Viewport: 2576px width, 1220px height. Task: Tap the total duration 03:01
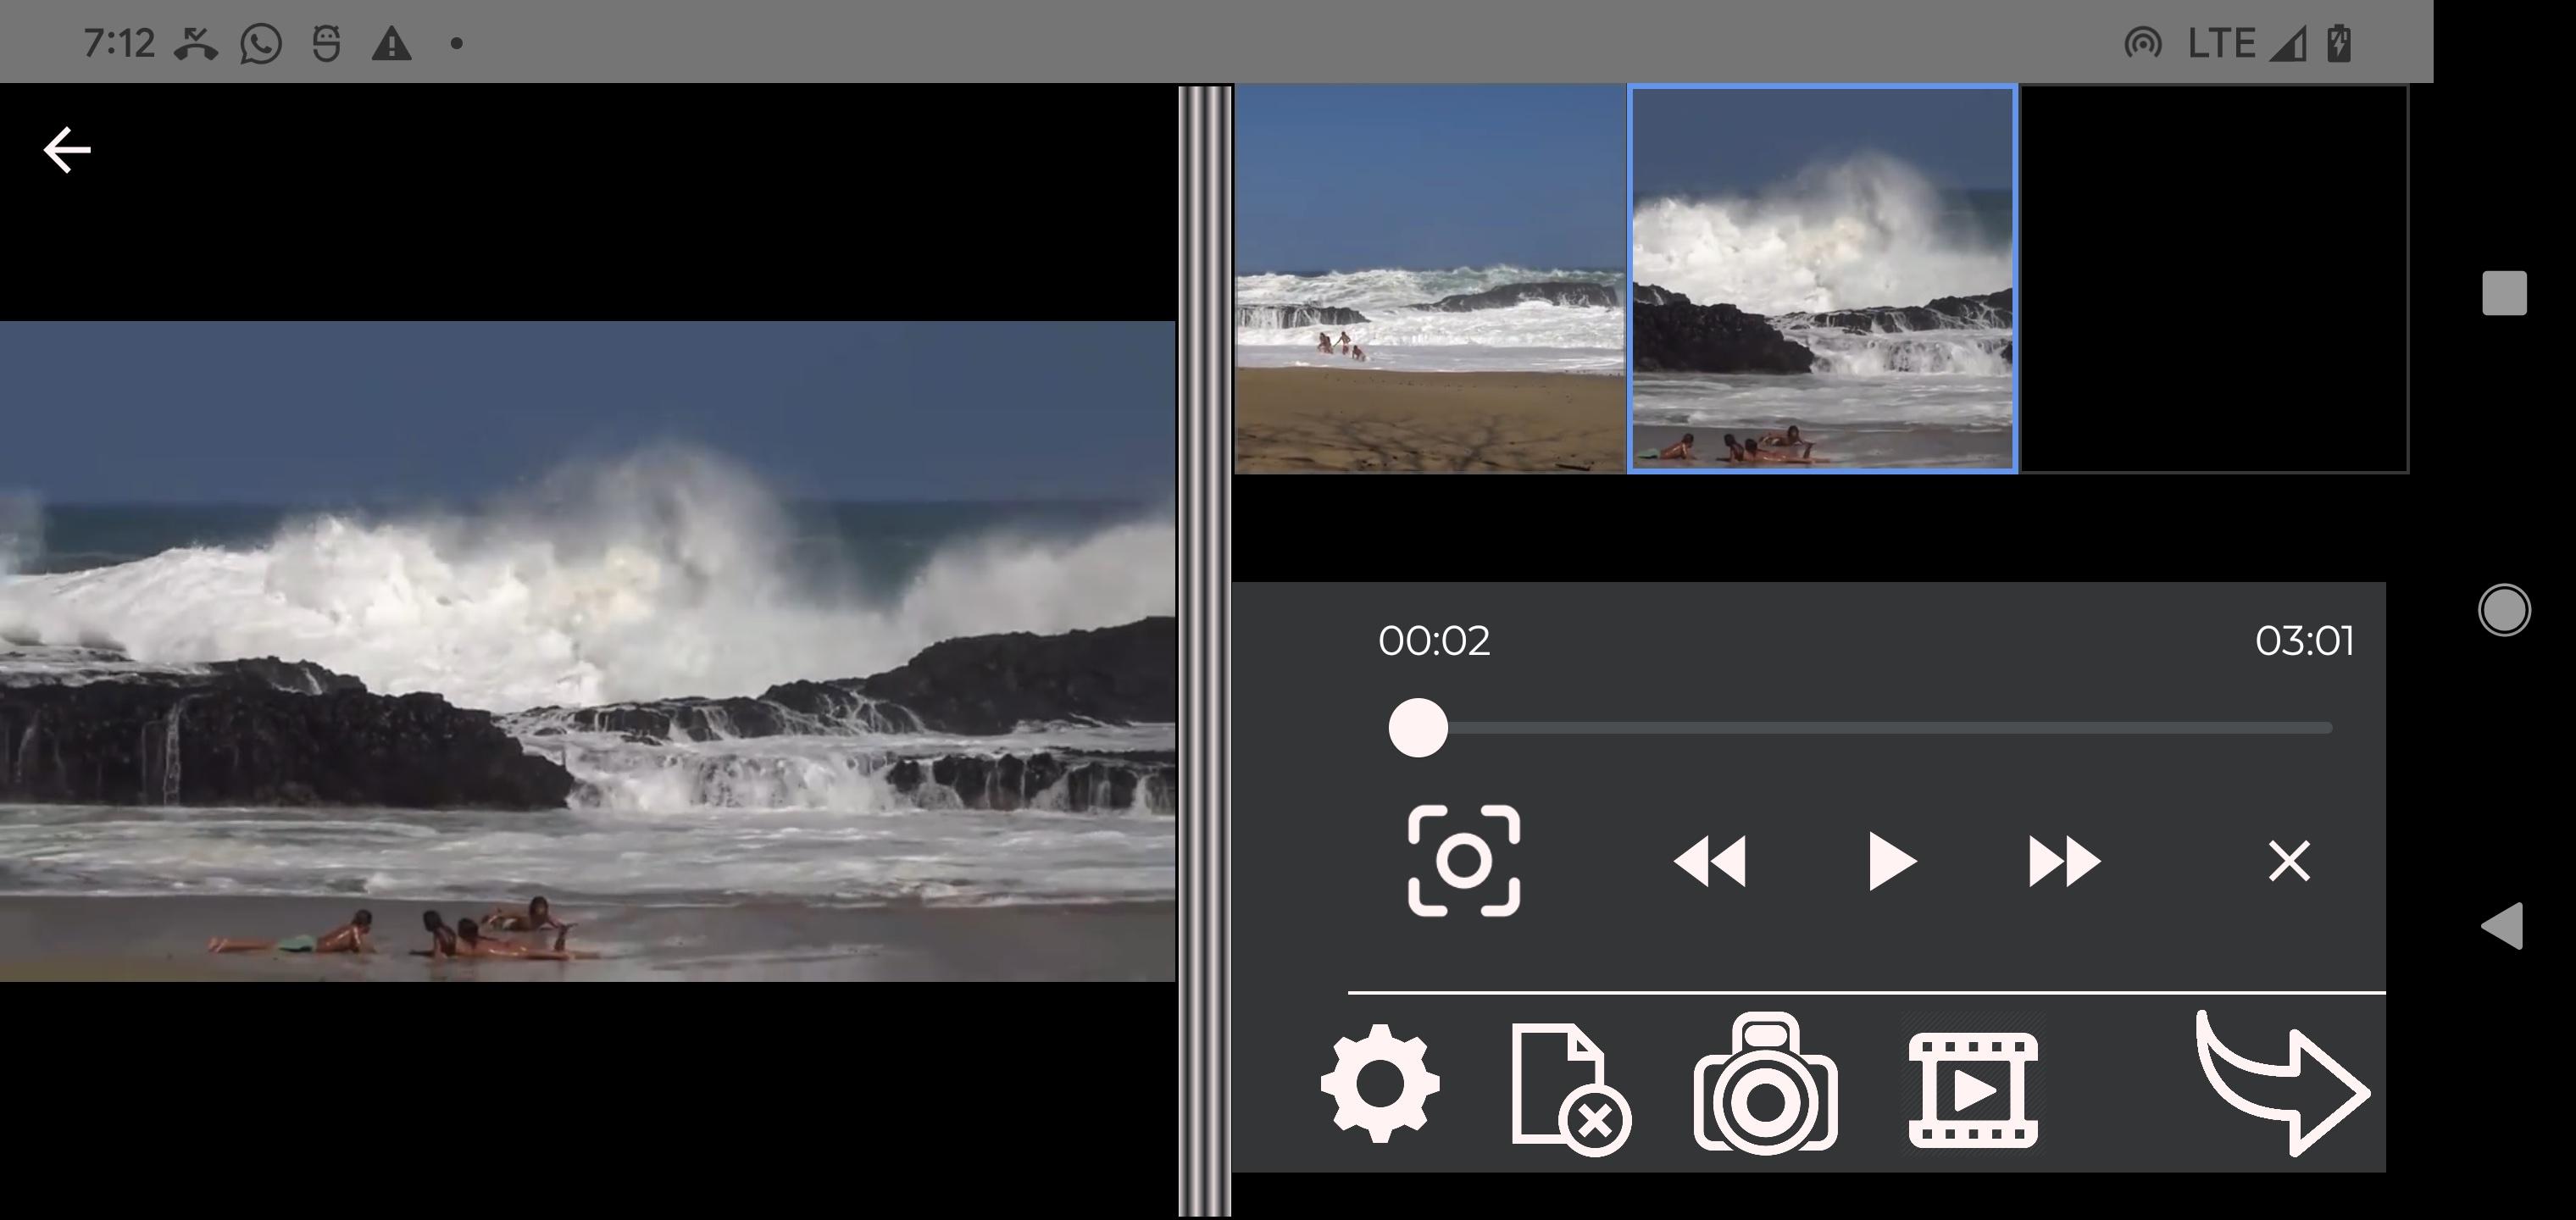pos(2304,641)
